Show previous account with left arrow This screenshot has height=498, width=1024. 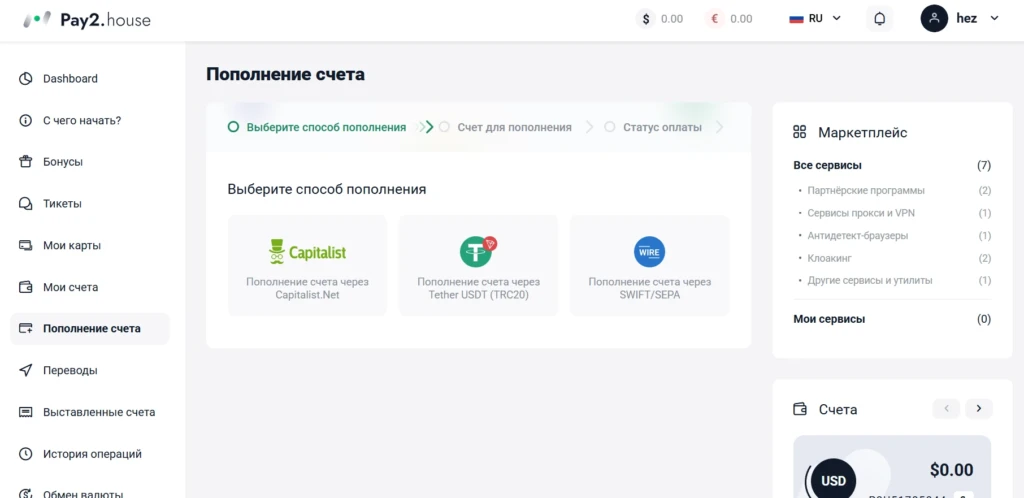(946, 409)
